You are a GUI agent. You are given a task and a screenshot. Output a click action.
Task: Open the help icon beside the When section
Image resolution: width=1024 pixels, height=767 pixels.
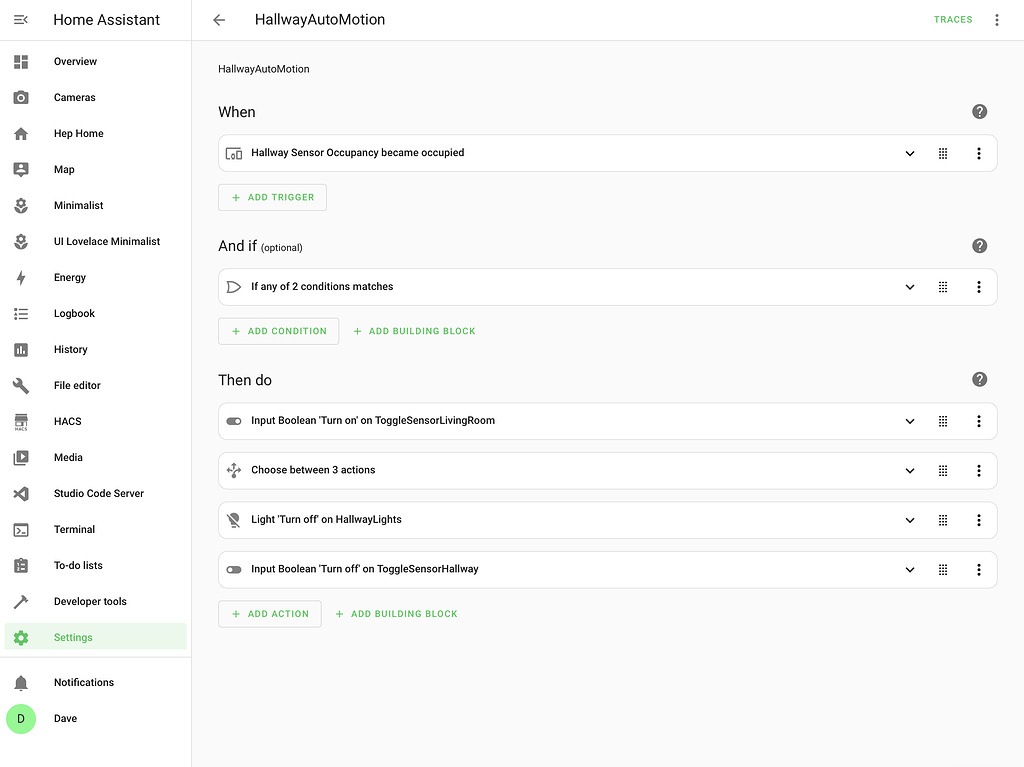tap(979, 112)
